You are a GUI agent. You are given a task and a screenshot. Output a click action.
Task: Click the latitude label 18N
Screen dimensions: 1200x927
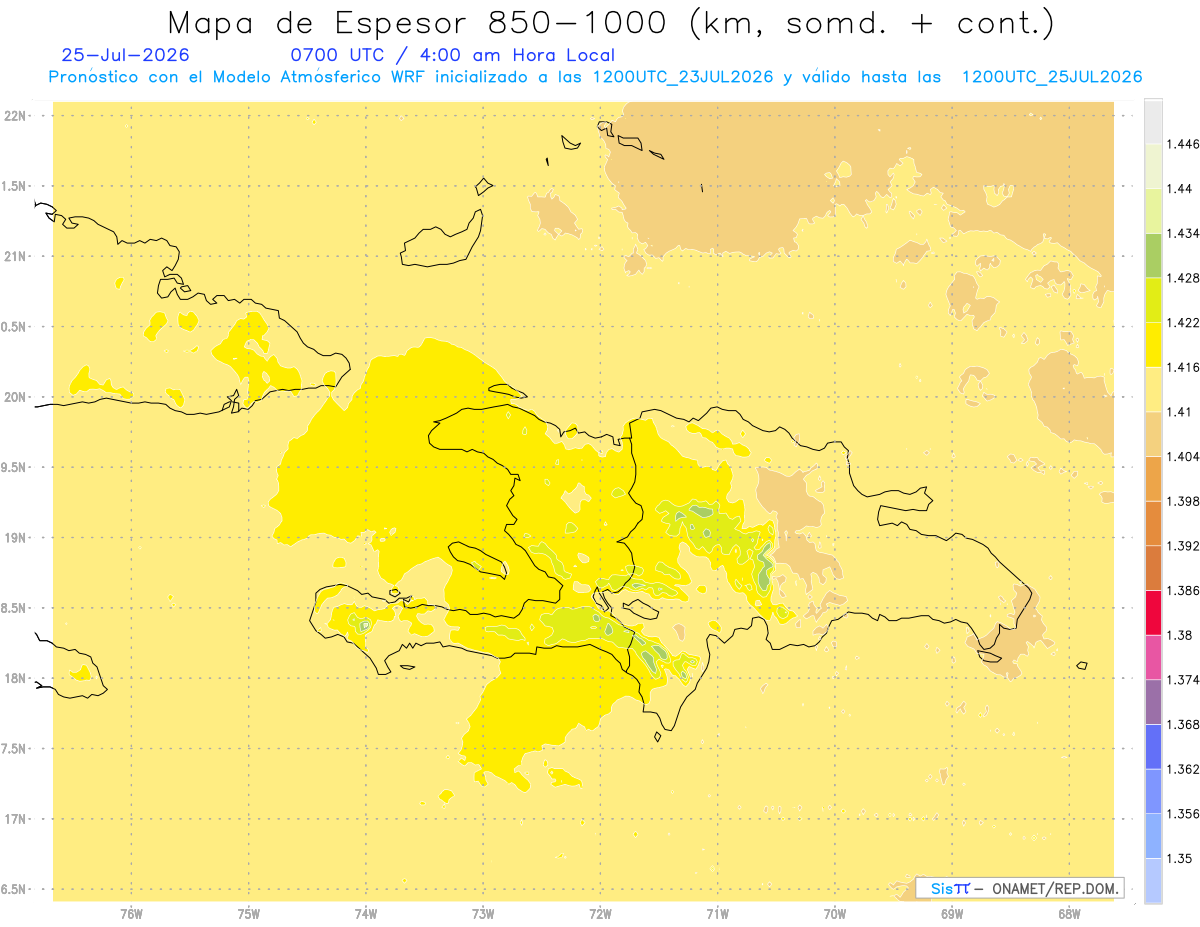tap(16, 678)
